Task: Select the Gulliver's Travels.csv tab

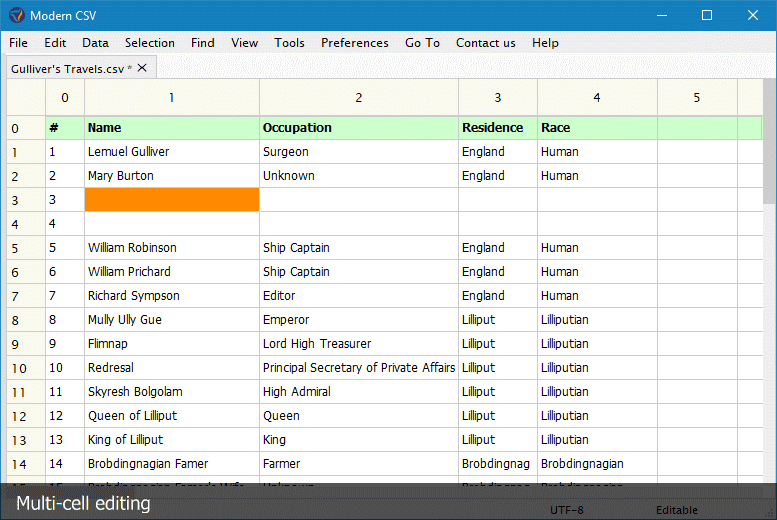Action: point(70,68)
